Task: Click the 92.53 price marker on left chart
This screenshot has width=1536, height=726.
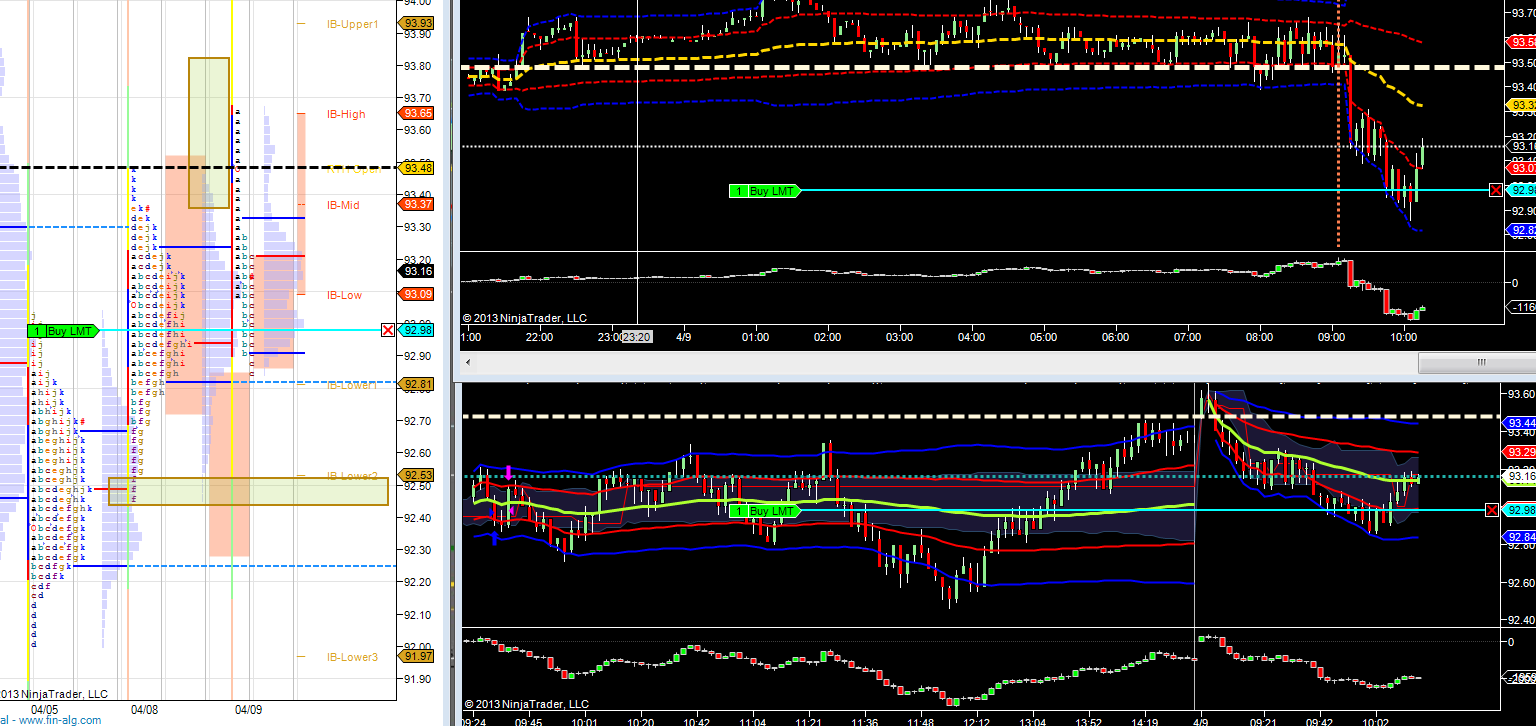Action: point(417,475)
